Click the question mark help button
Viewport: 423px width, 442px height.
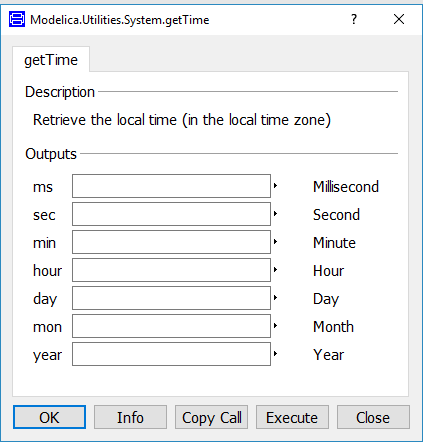coord(354,19)
